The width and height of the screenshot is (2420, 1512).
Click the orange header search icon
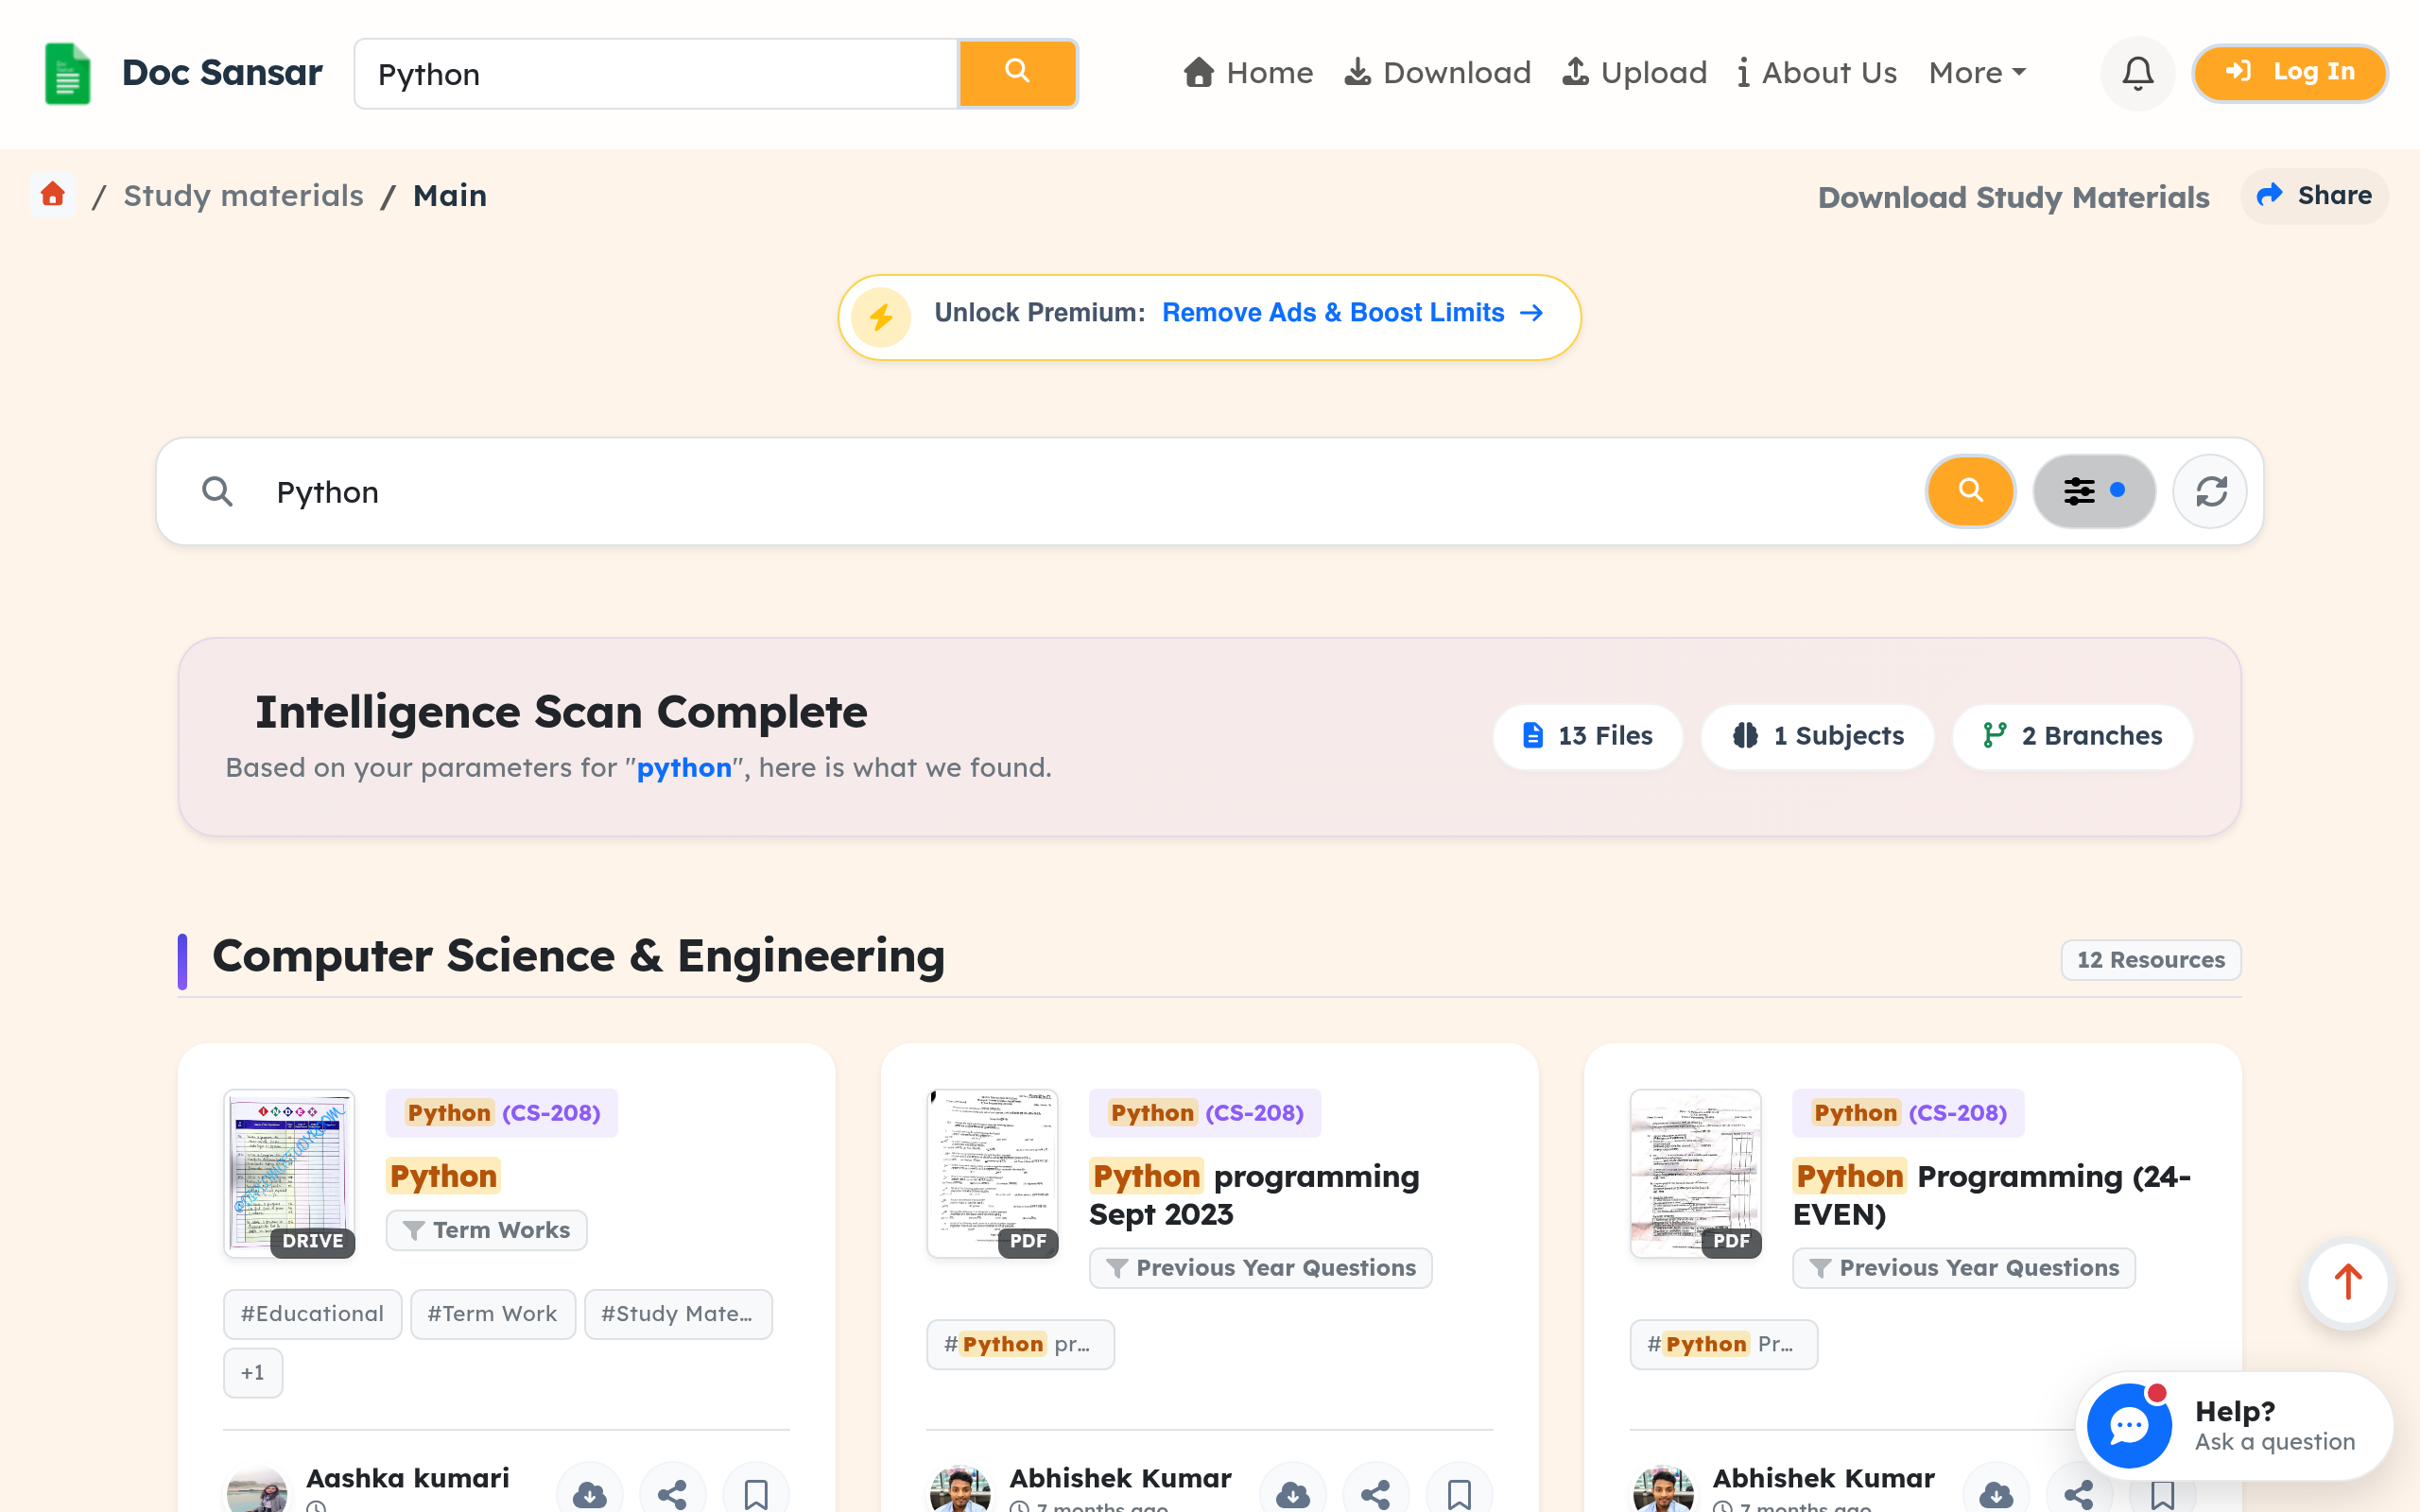point(1017,73)
